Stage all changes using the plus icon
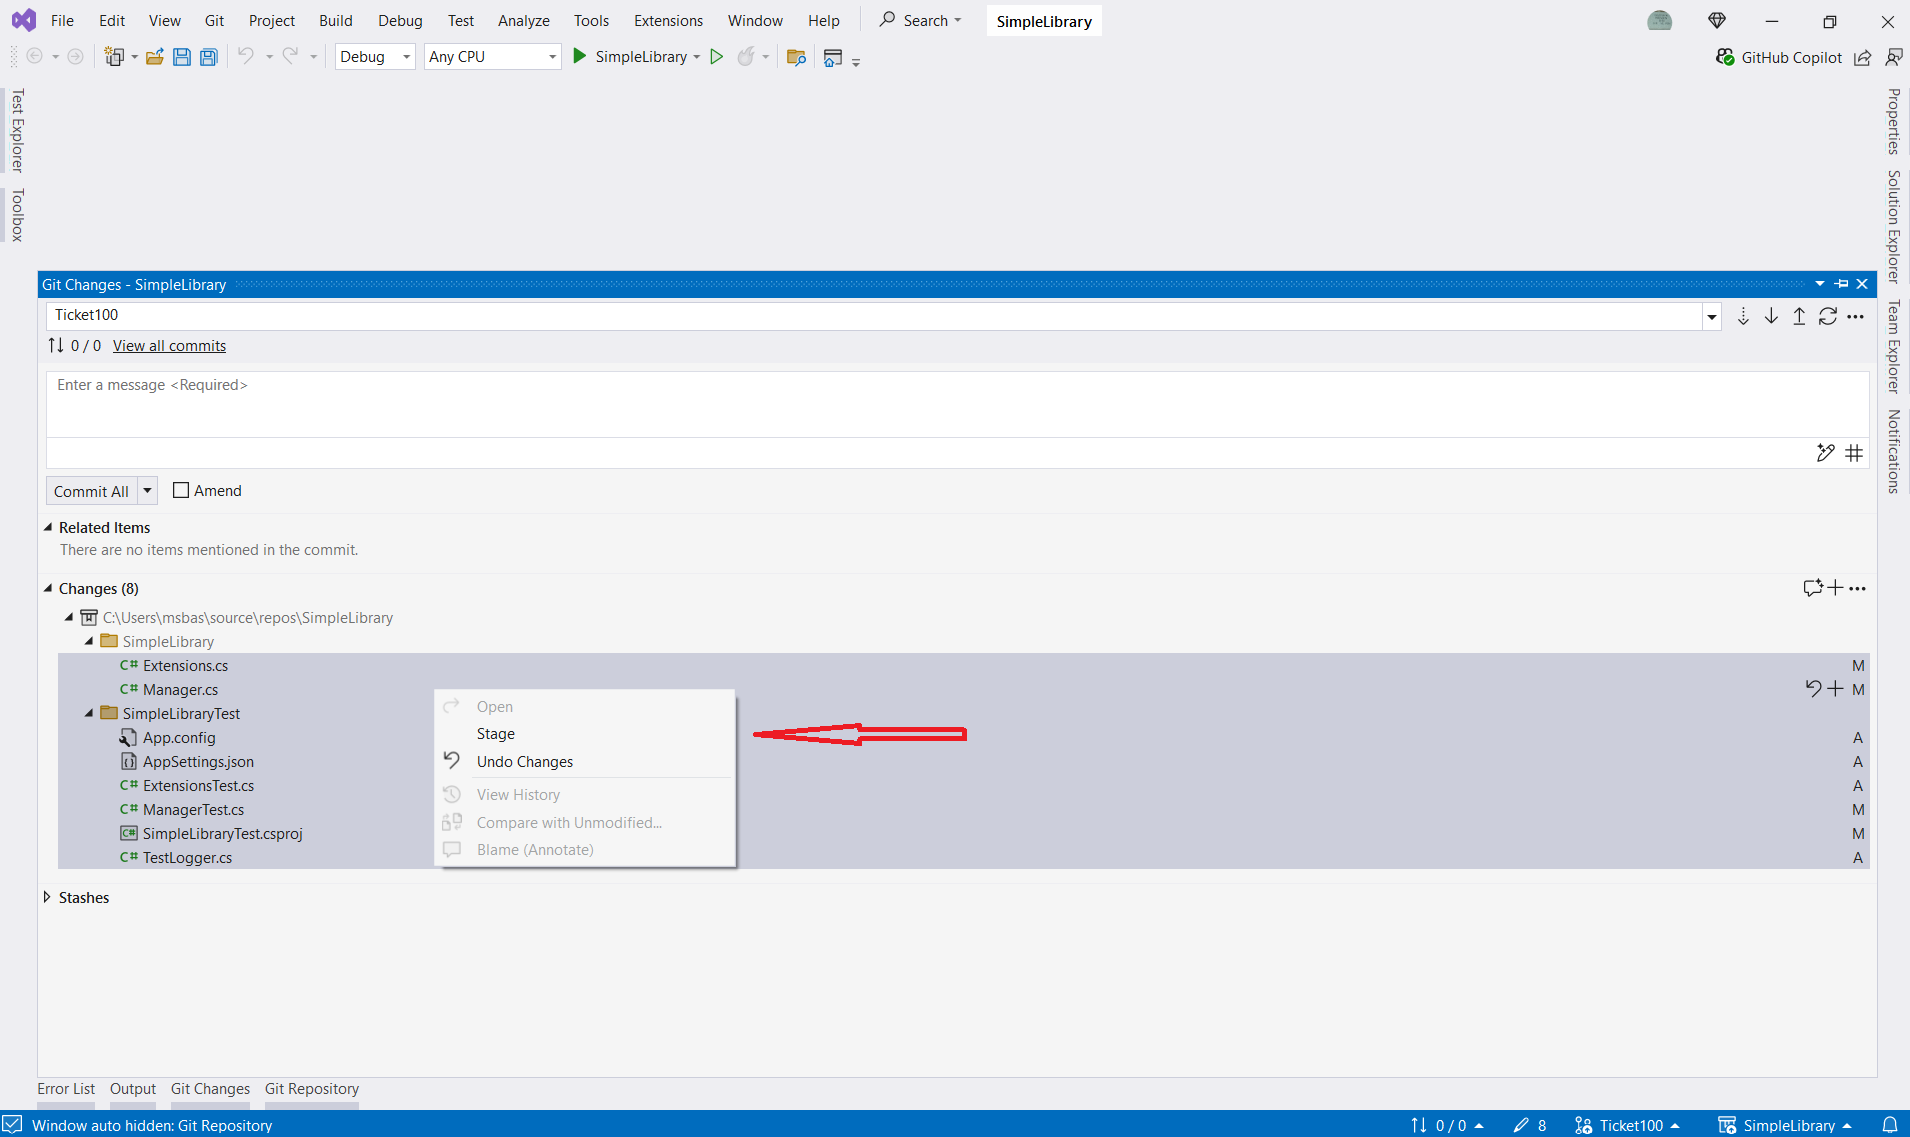 [x=1836, y=588]
